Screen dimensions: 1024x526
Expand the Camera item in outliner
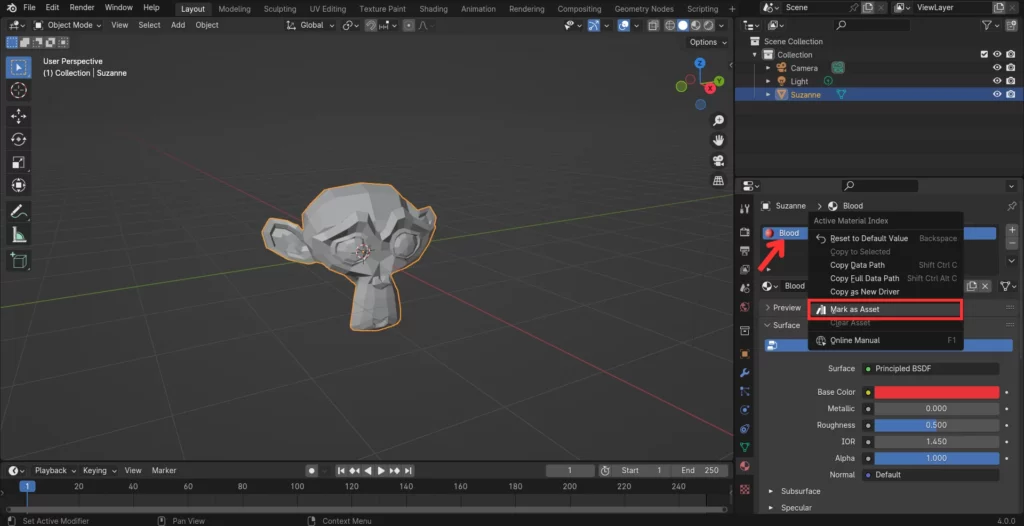click(768, 68)
